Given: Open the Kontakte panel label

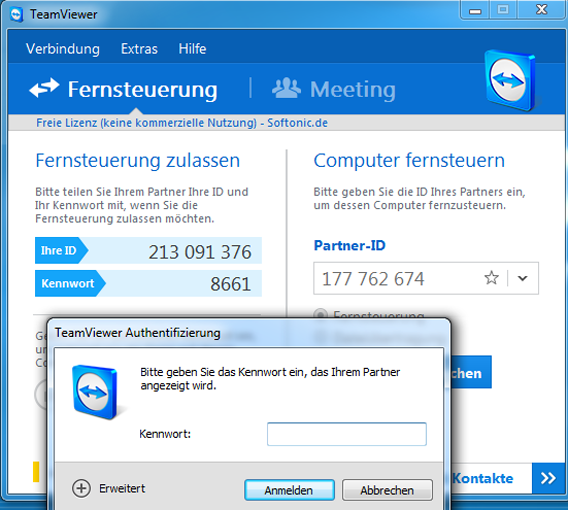Looking at the screenshot, I should pyautogui.click(x=483, y=478).
